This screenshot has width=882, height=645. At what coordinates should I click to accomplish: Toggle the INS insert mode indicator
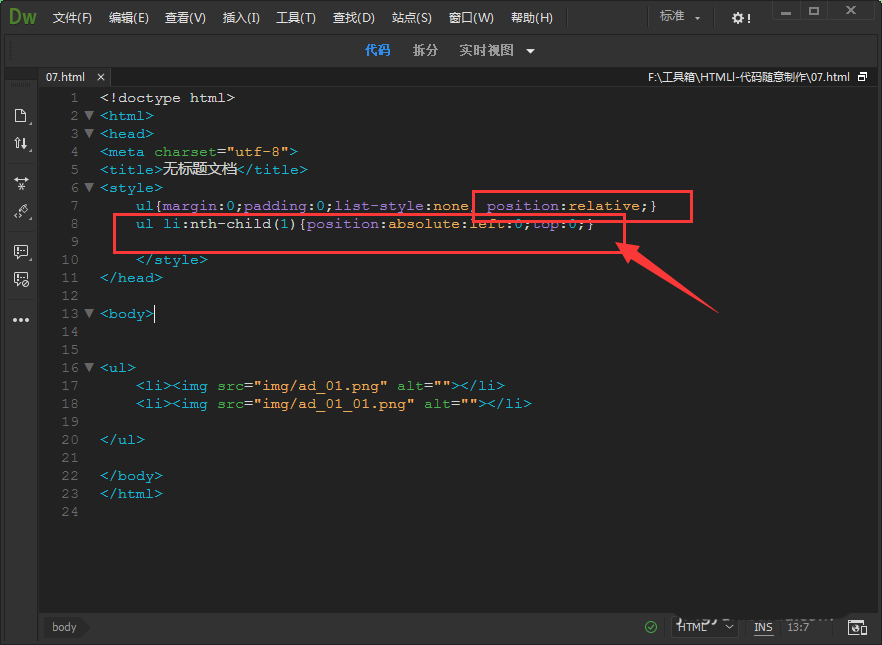click(763, 627)
